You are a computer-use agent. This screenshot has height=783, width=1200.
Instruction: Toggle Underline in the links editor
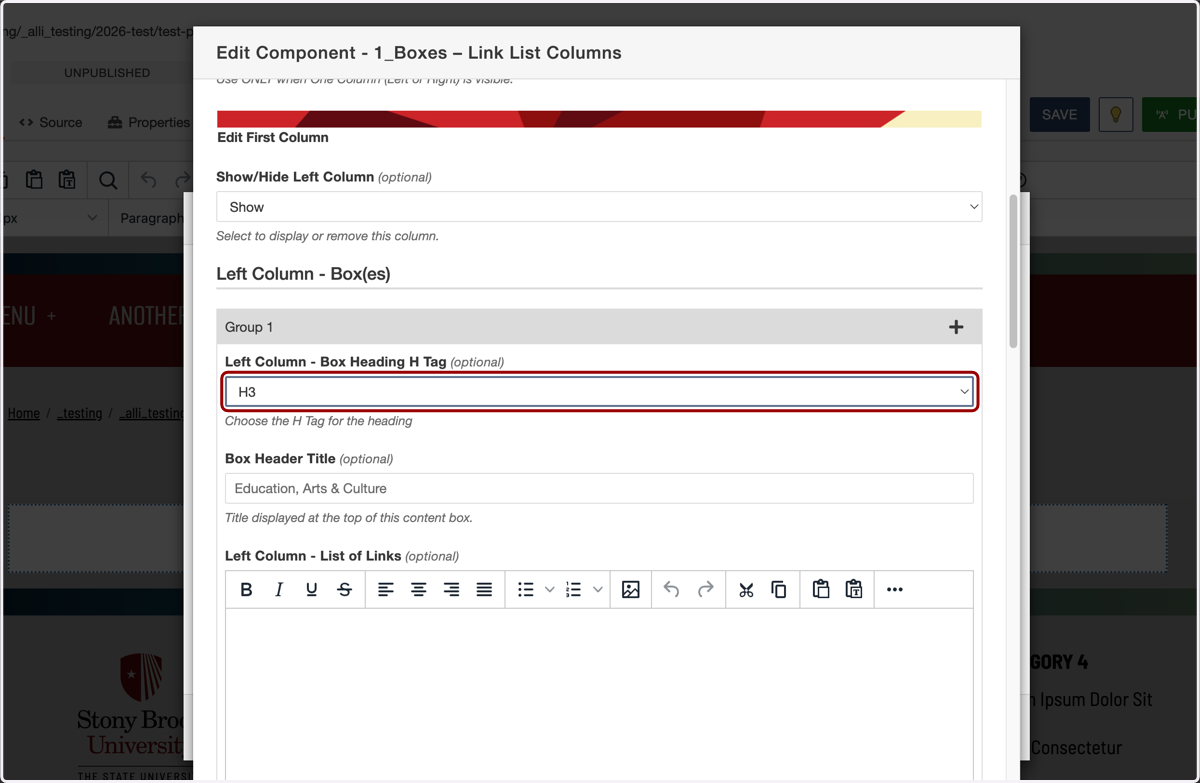click(312, 590)
